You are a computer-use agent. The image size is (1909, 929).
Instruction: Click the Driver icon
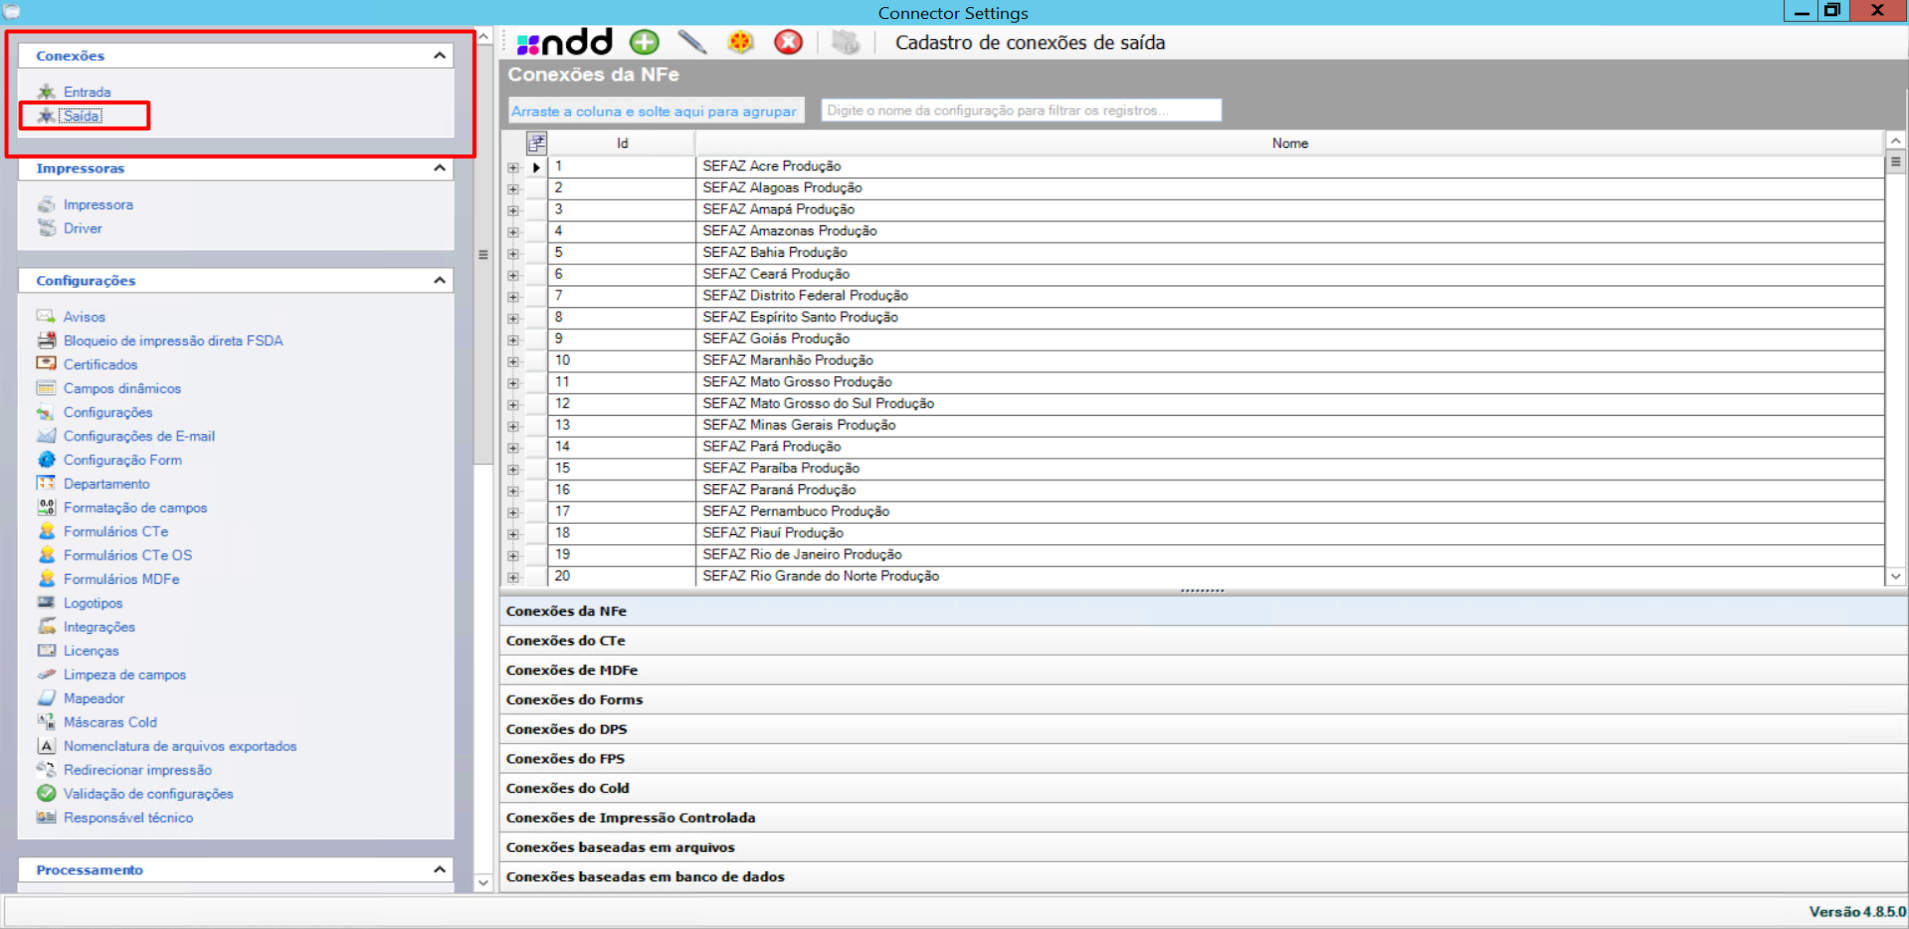tap(46, 228)
